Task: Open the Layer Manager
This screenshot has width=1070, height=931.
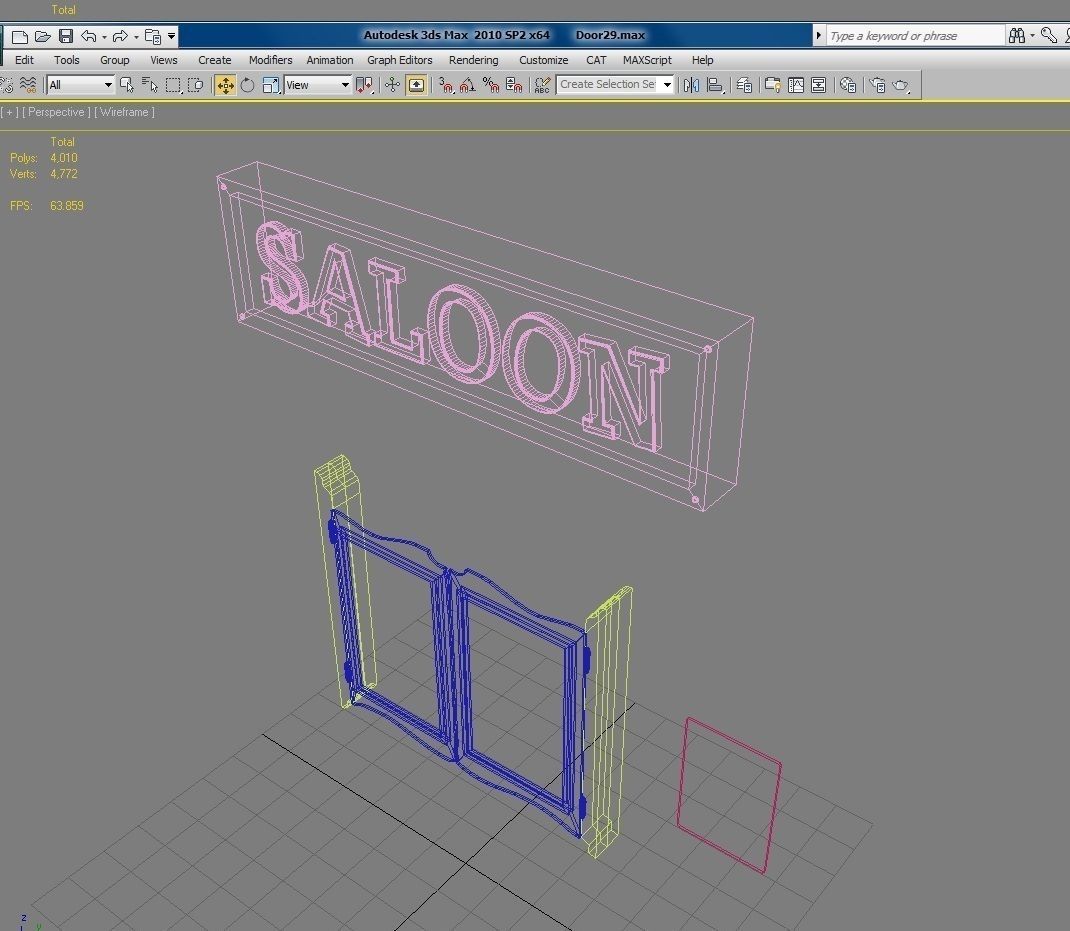Action: pos(744,85)
